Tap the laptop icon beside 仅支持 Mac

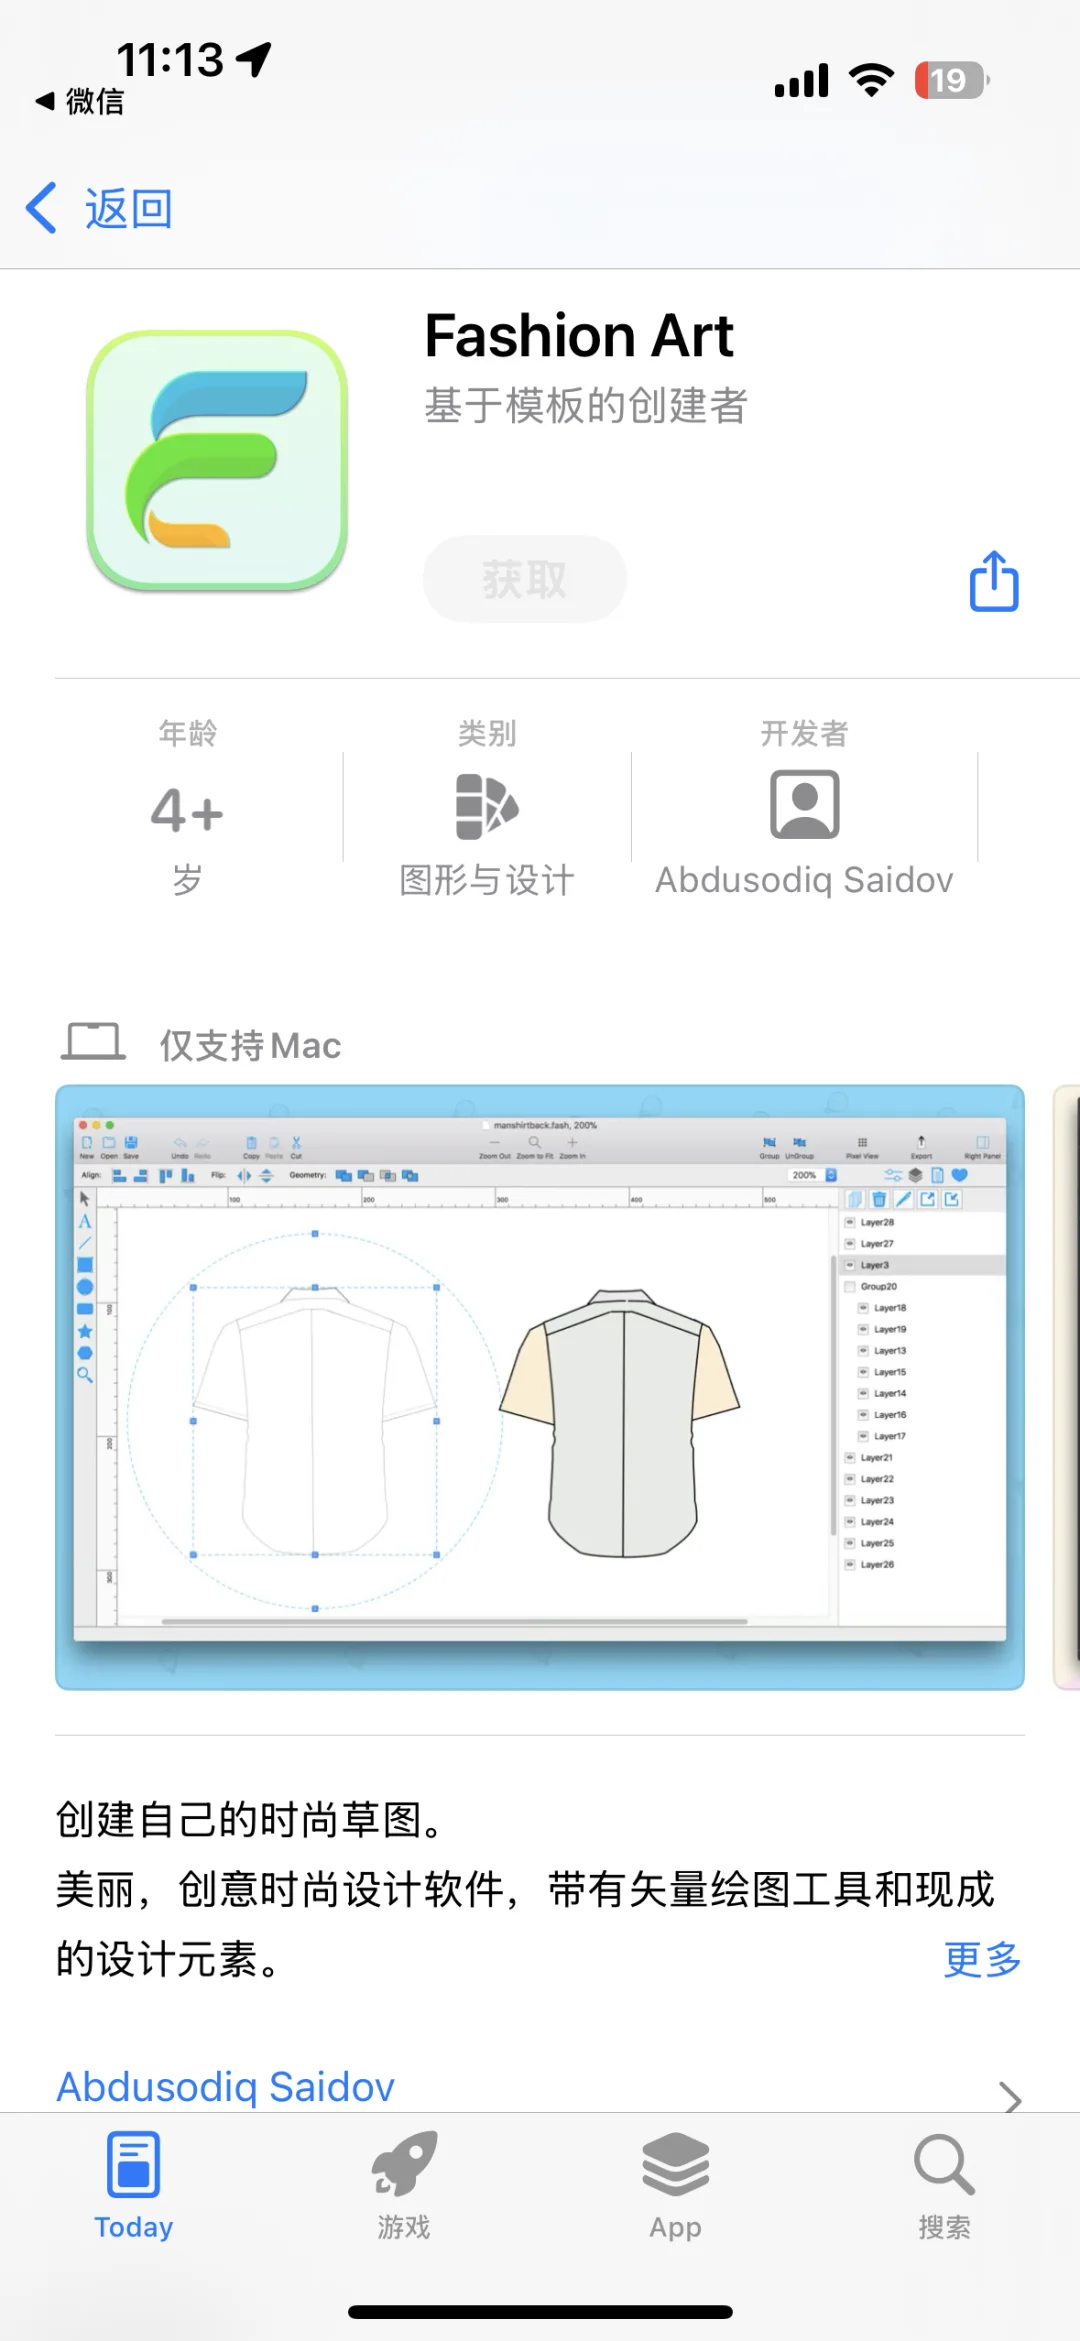[x=94, y=1041]
